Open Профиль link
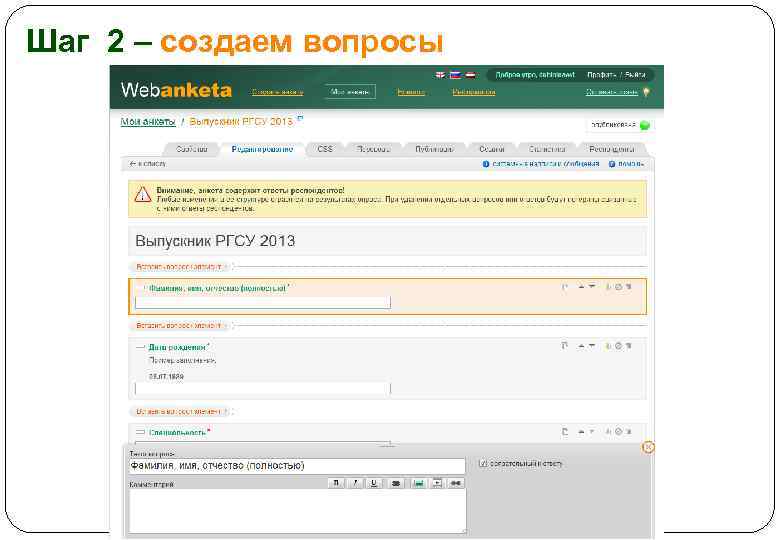Screen dimensions: 780x540 601,75
